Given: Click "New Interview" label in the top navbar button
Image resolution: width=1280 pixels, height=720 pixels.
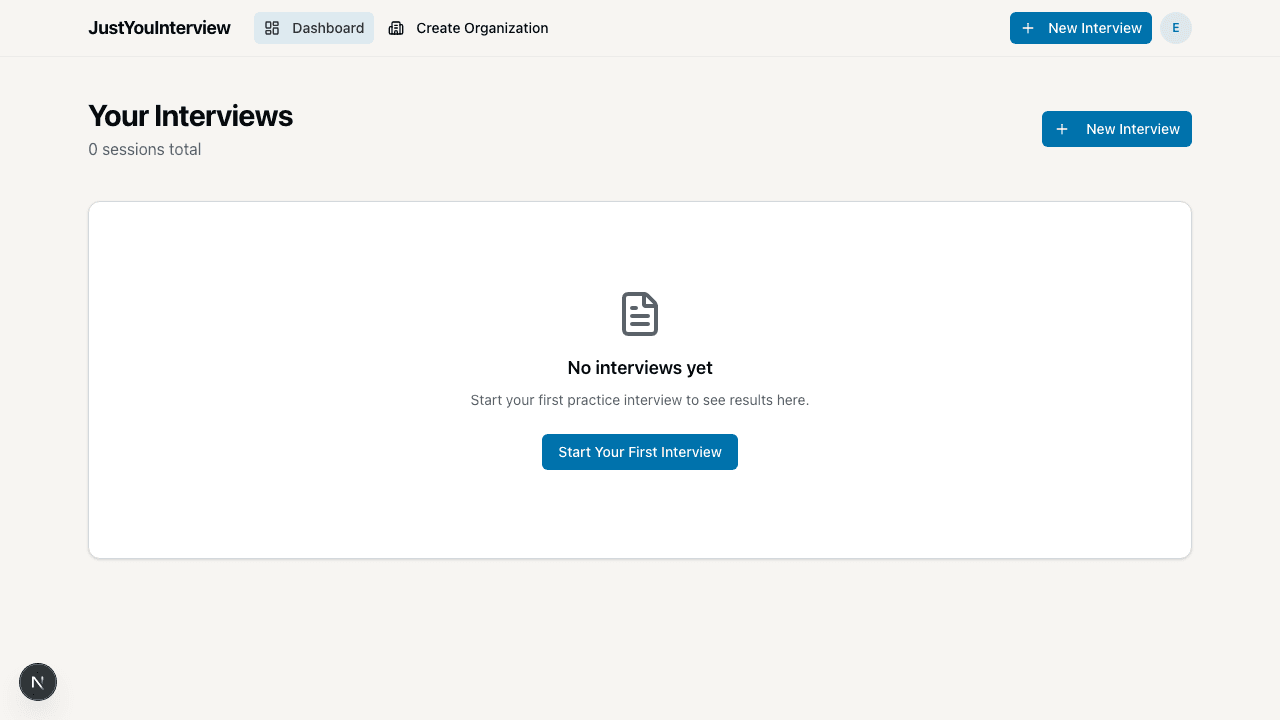Looking at the screenshot, I should tap(1094, 28).
